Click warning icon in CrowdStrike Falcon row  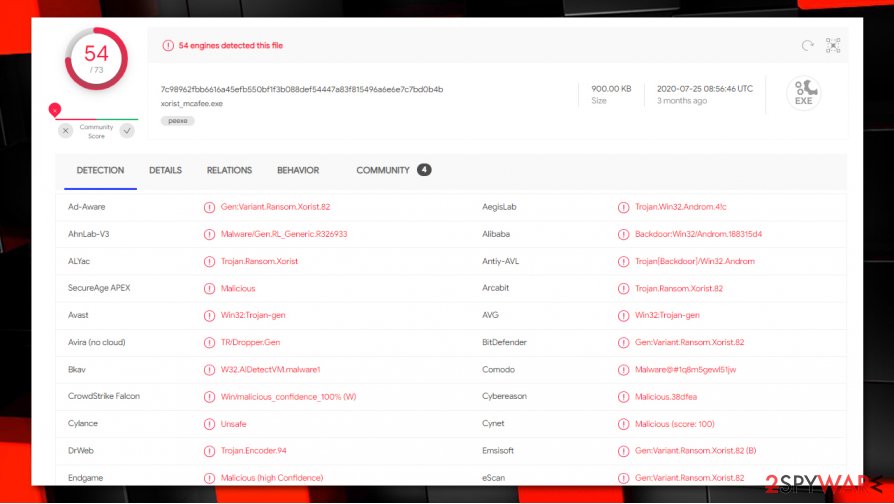209,397
